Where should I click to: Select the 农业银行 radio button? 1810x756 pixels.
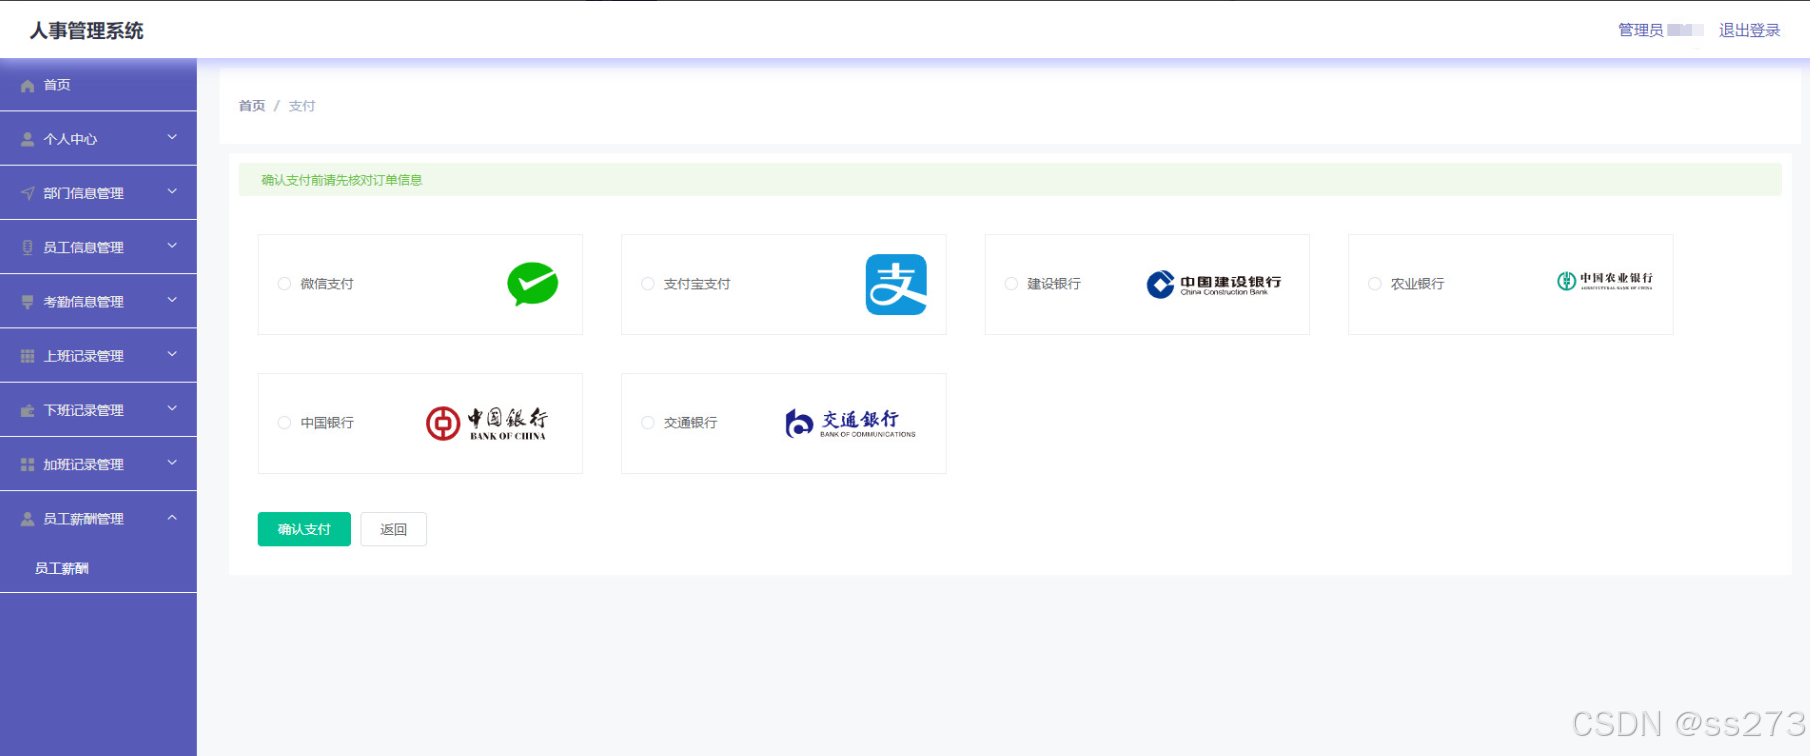[x=1375, y=284]
